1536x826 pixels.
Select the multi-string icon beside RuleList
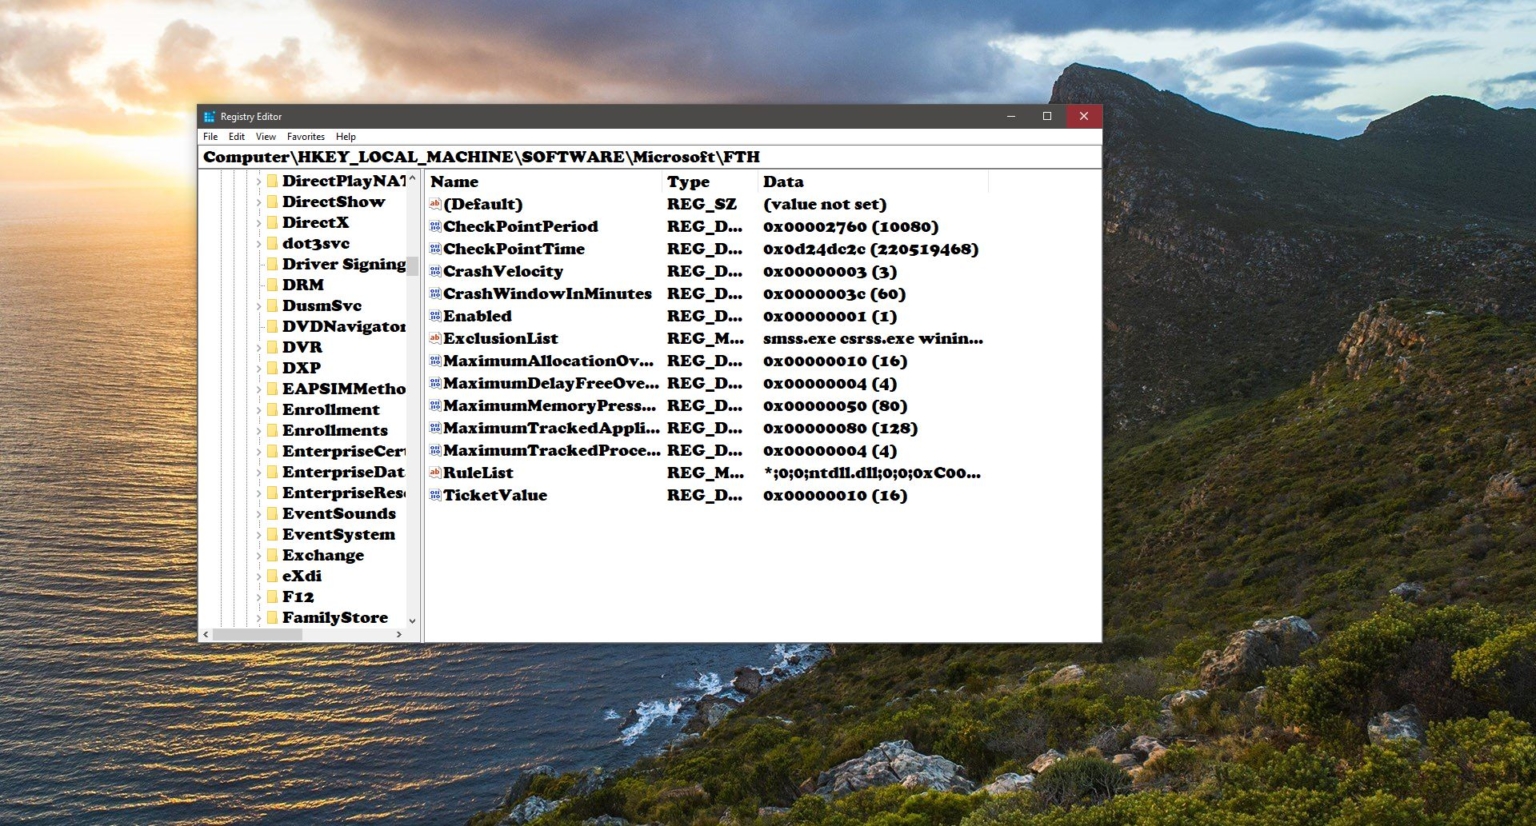[433, 473]
